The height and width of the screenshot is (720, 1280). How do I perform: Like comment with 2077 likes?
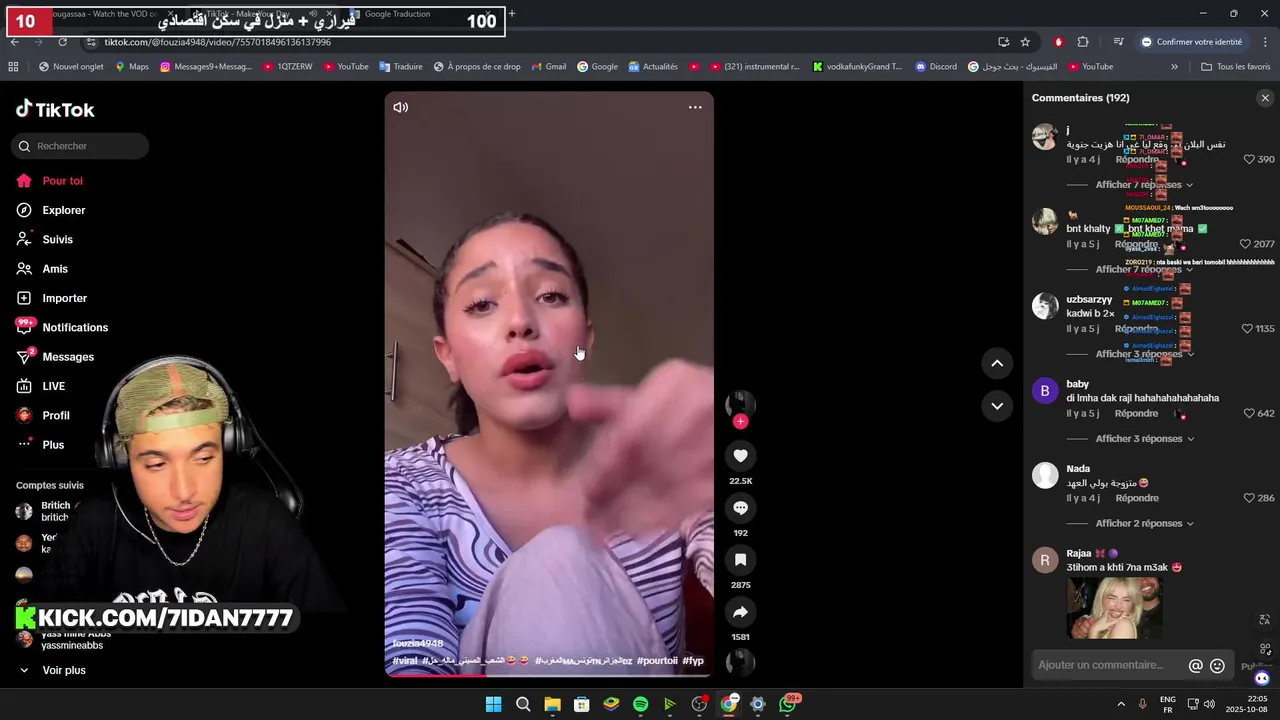[1245, 244]
